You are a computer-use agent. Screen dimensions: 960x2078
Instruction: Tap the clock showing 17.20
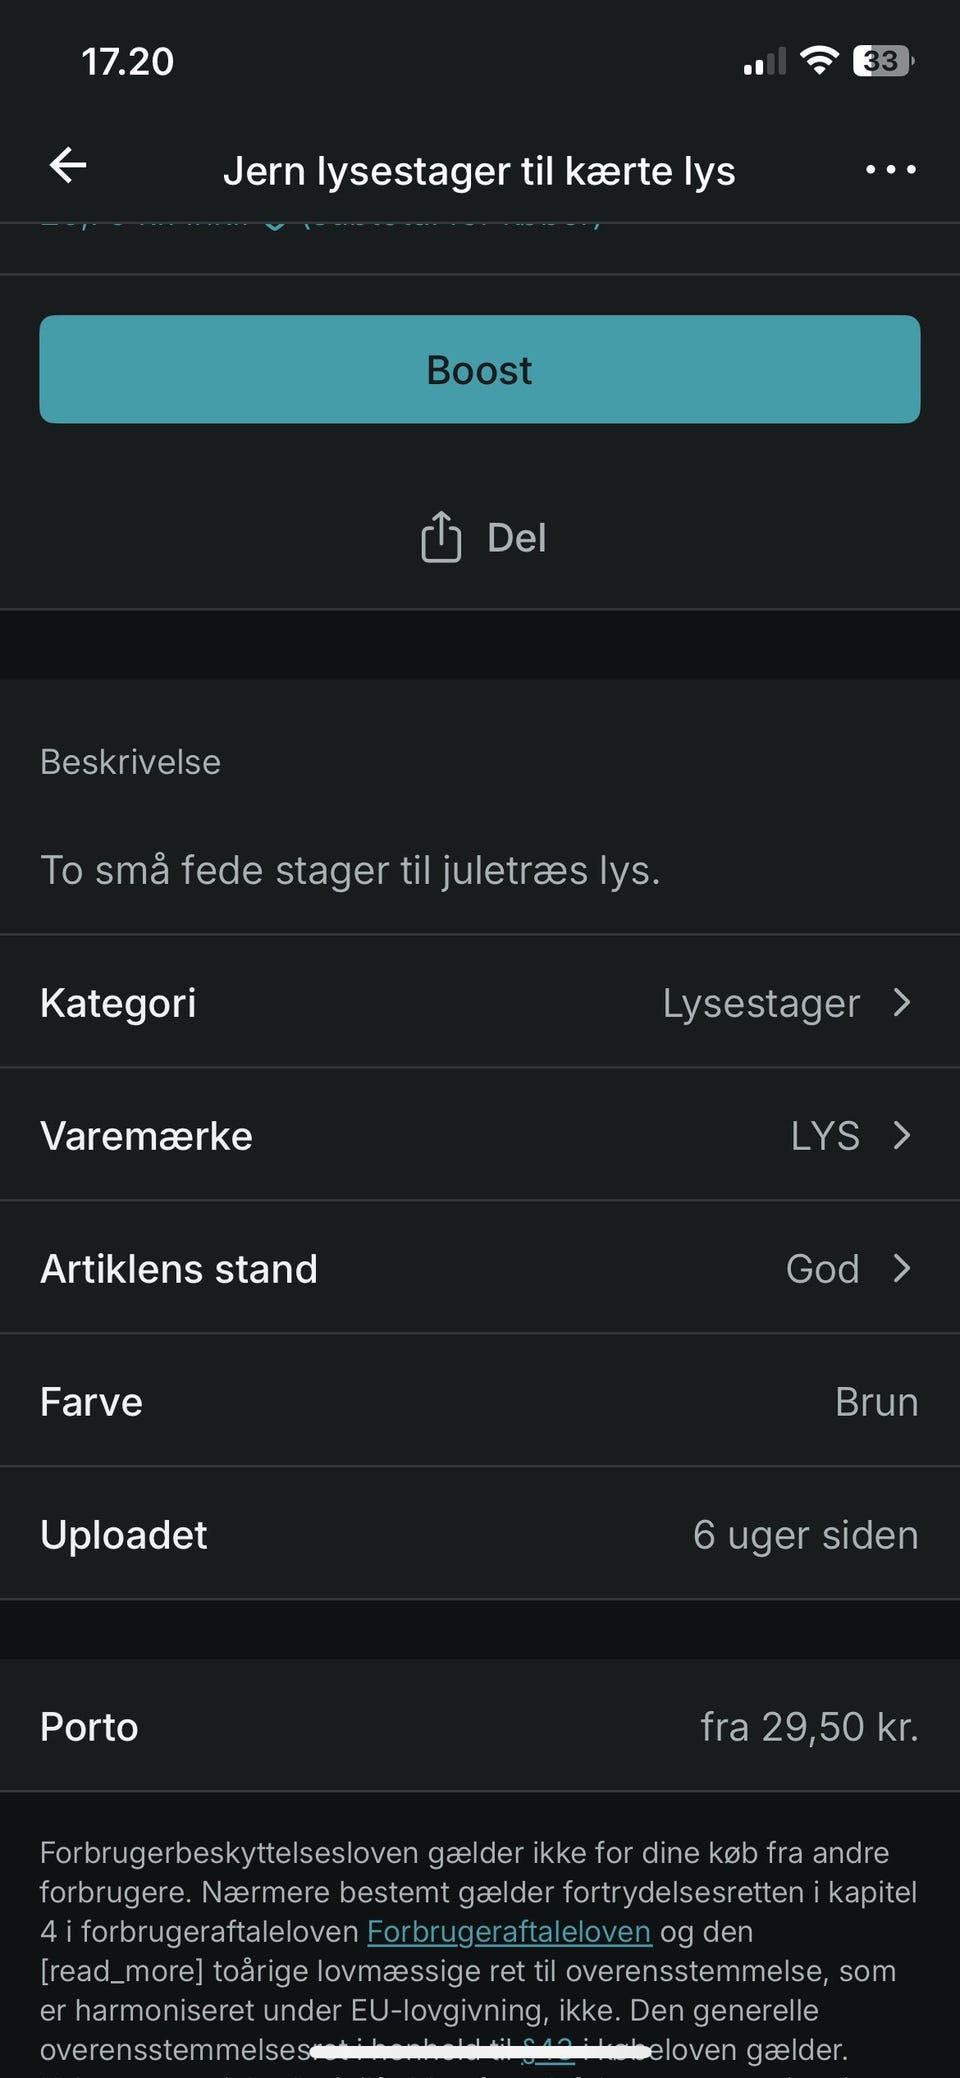pyautogui.click(x=128, y=62)
